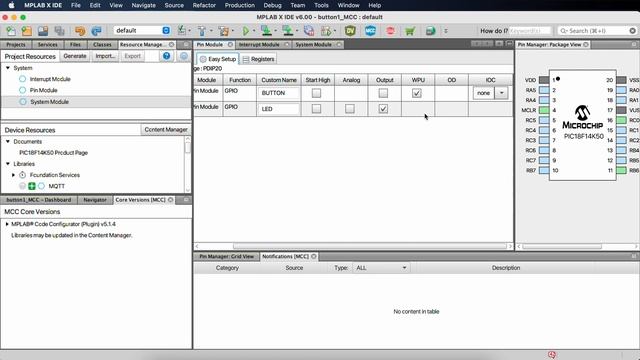
Task: Launch the blue MCC configurator icon
Action: coord(370,31)
